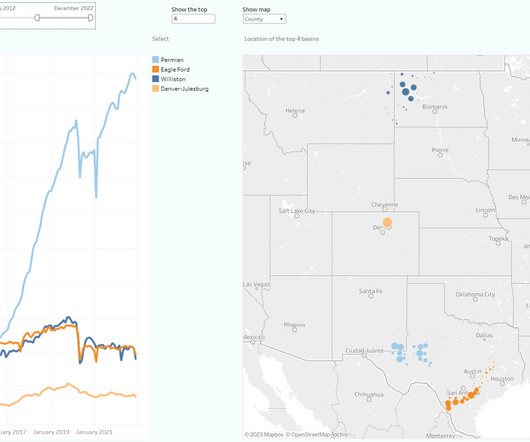Viewport: 530px width, 442px height.
Task: Select the Williston color swatch in legend
Action: [155, 79]
